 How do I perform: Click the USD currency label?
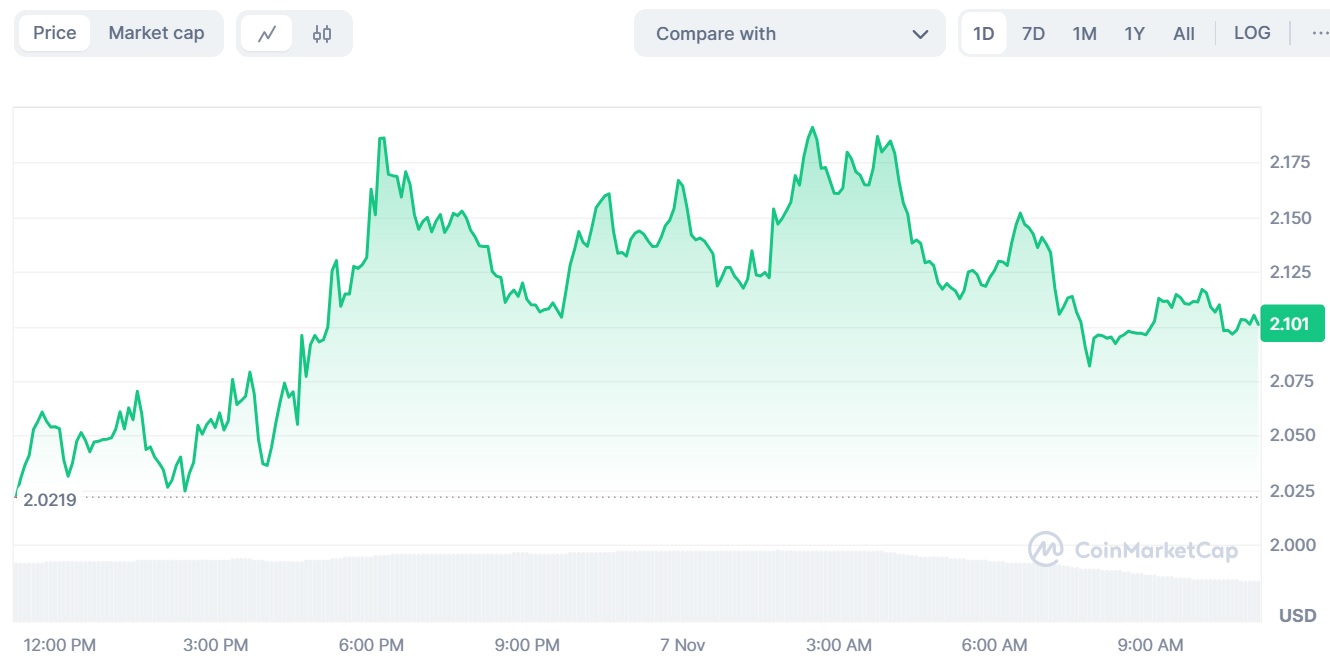(1298, 616)
